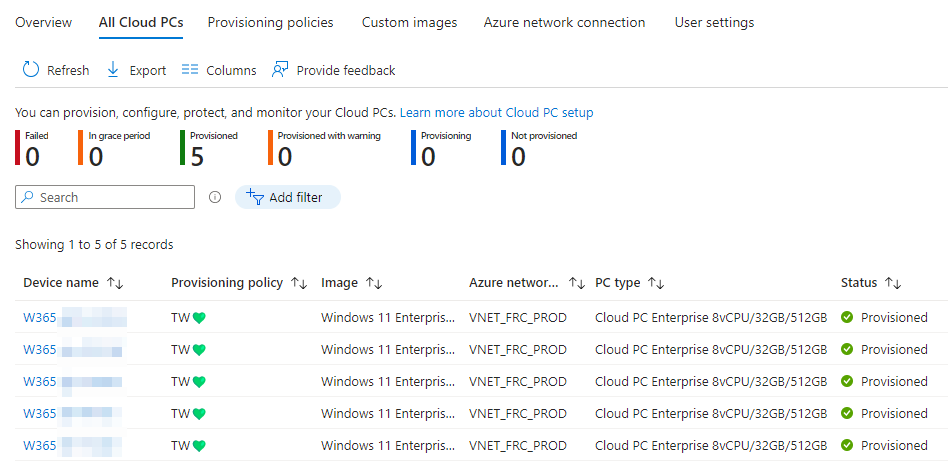Switch to the Overview tab
Viewport: 948px width, 469px height.
point(43,22)
